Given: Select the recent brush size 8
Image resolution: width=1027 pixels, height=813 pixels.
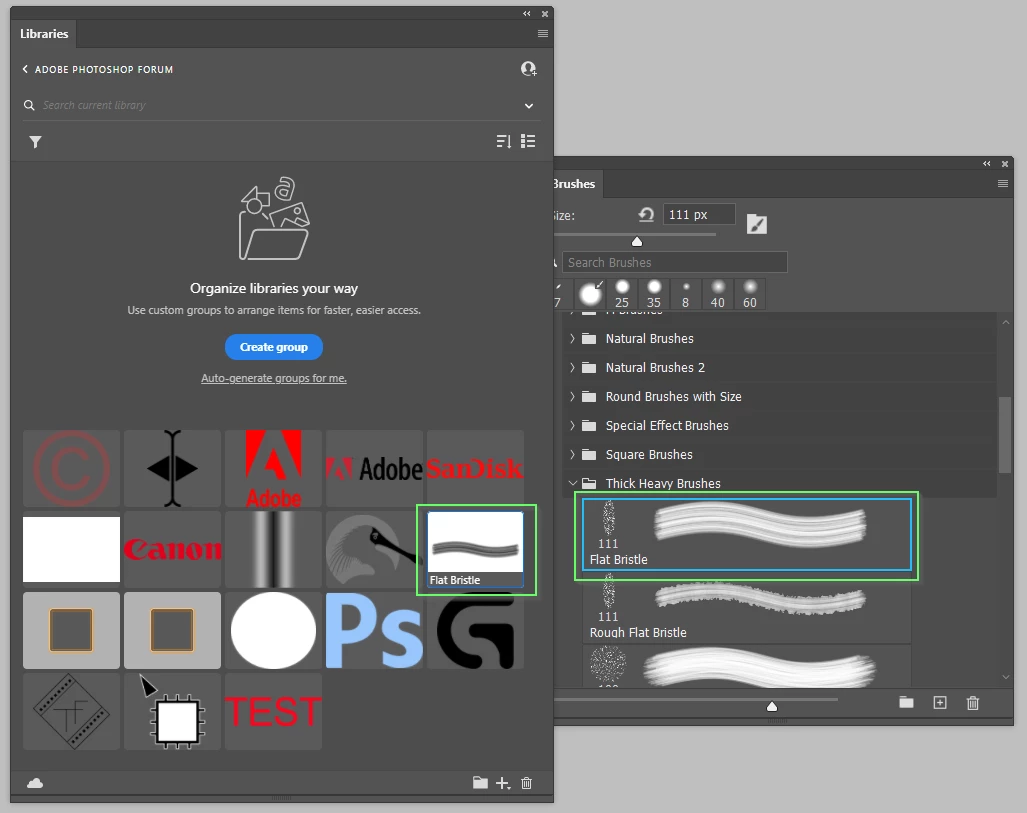Looking at the screenshot, I should 686,294.
